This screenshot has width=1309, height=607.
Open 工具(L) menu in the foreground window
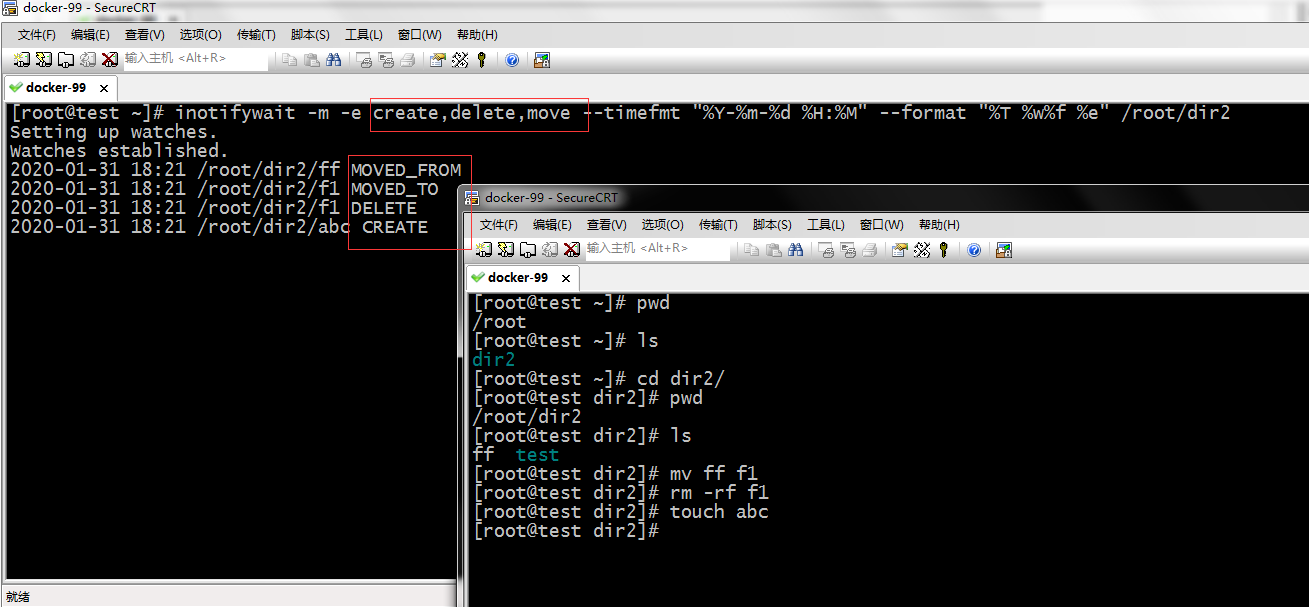(826, 225)
